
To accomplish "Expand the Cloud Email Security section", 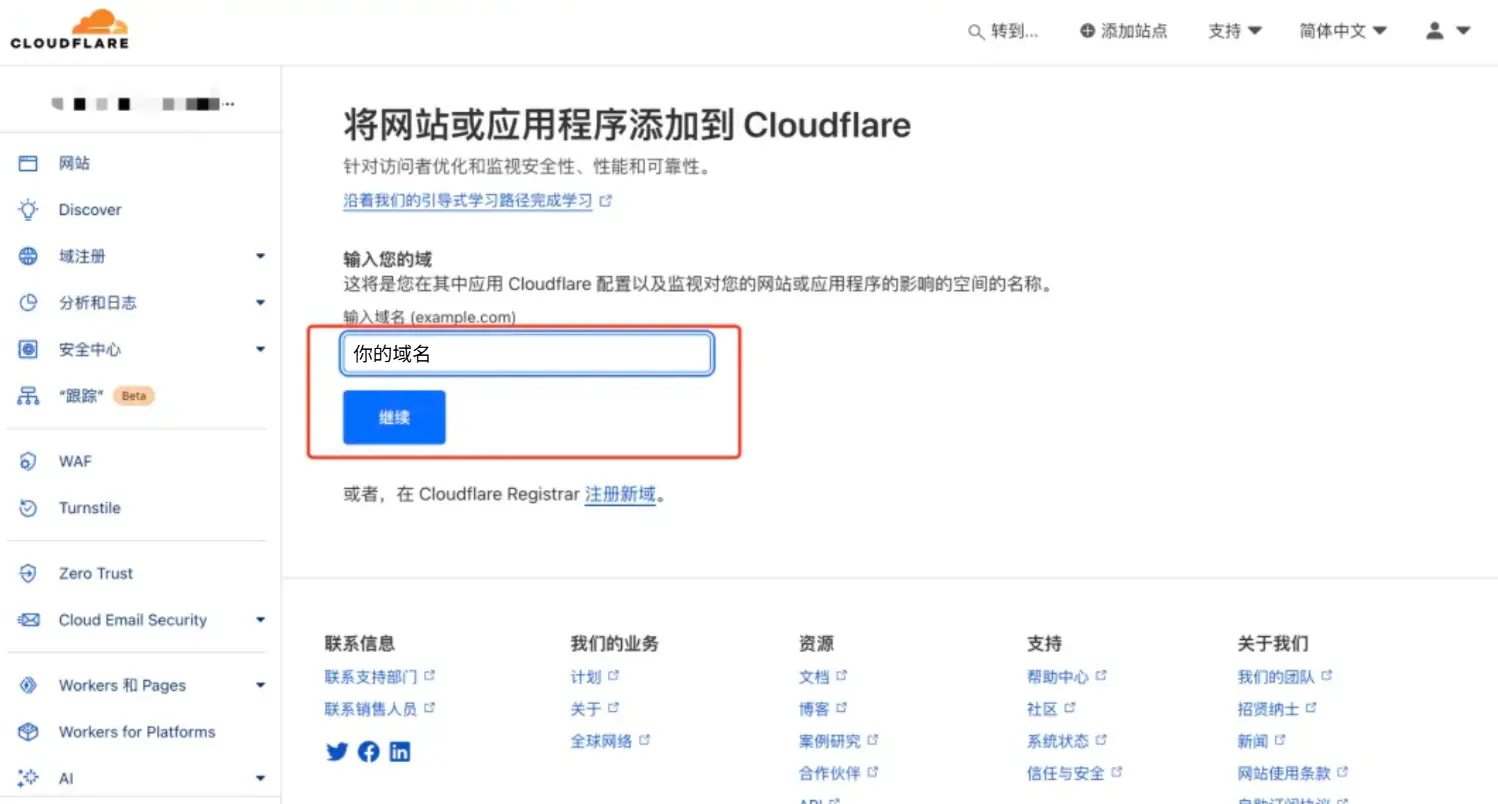I will tap(260, 620).
